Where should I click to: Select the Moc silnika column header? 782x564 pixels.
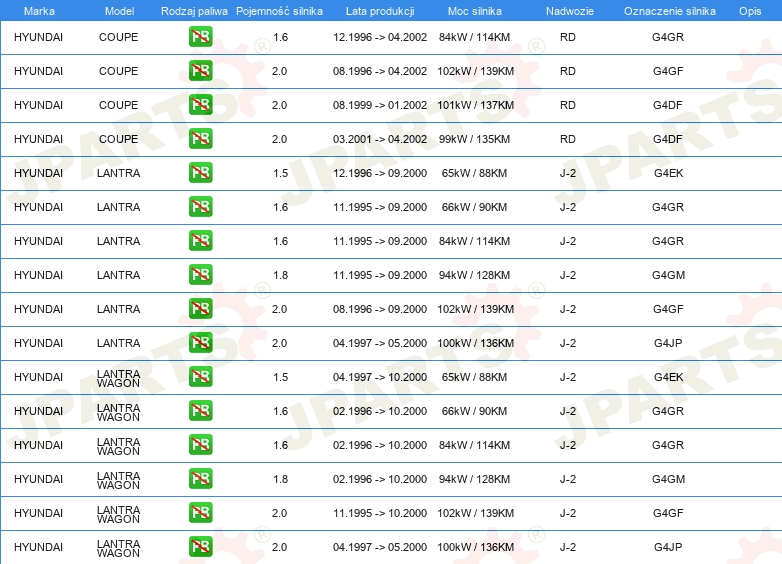click(x=474, y=11)
